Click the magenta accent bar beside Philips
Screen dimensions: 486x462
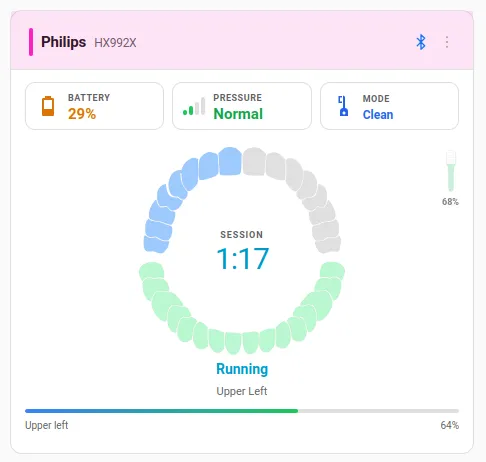(31, 42)
